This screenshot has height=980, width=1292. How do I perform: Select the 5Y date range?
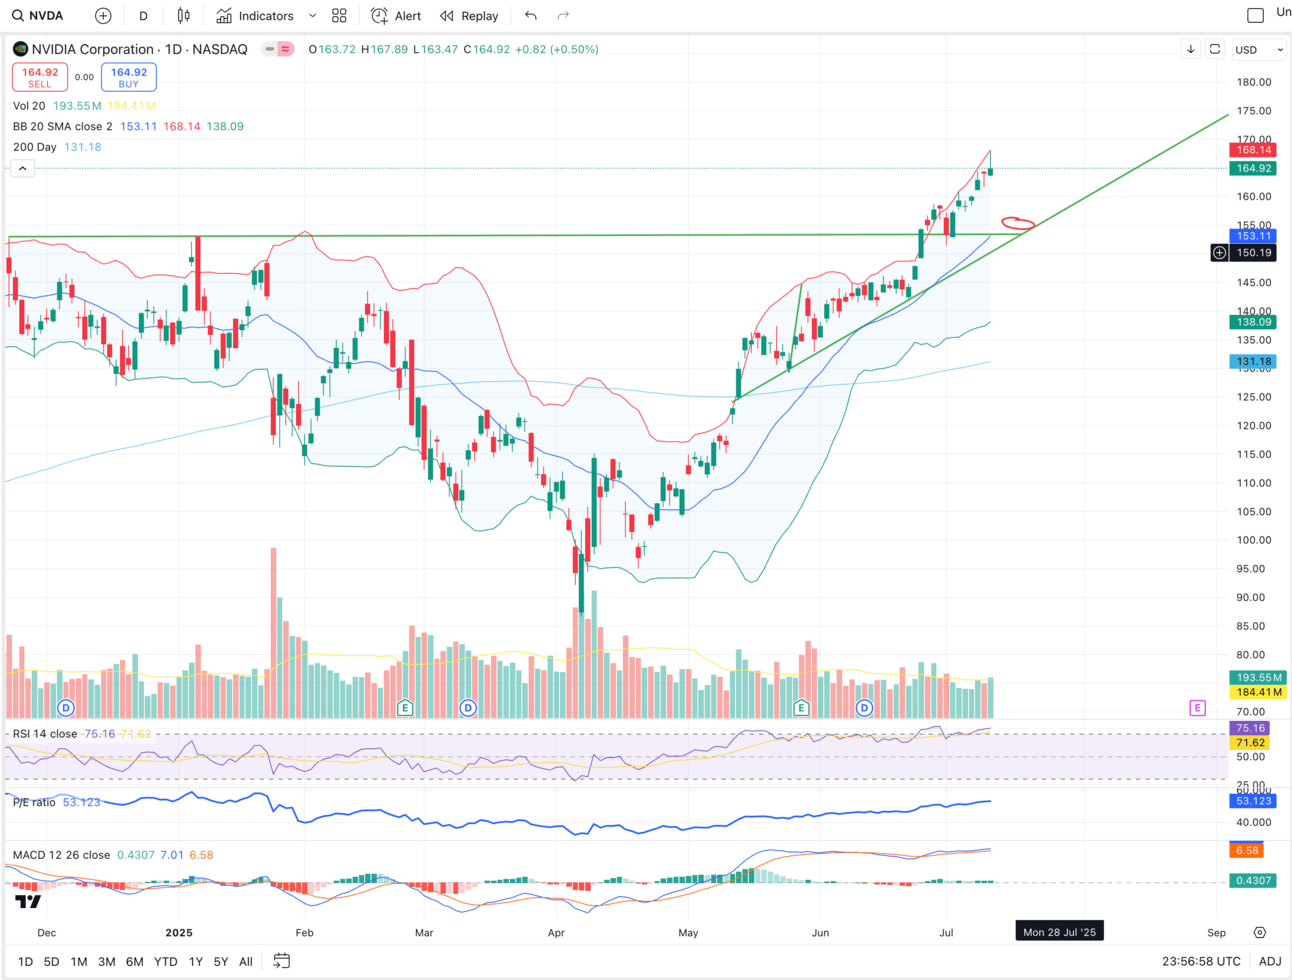(x=221, y=962)
